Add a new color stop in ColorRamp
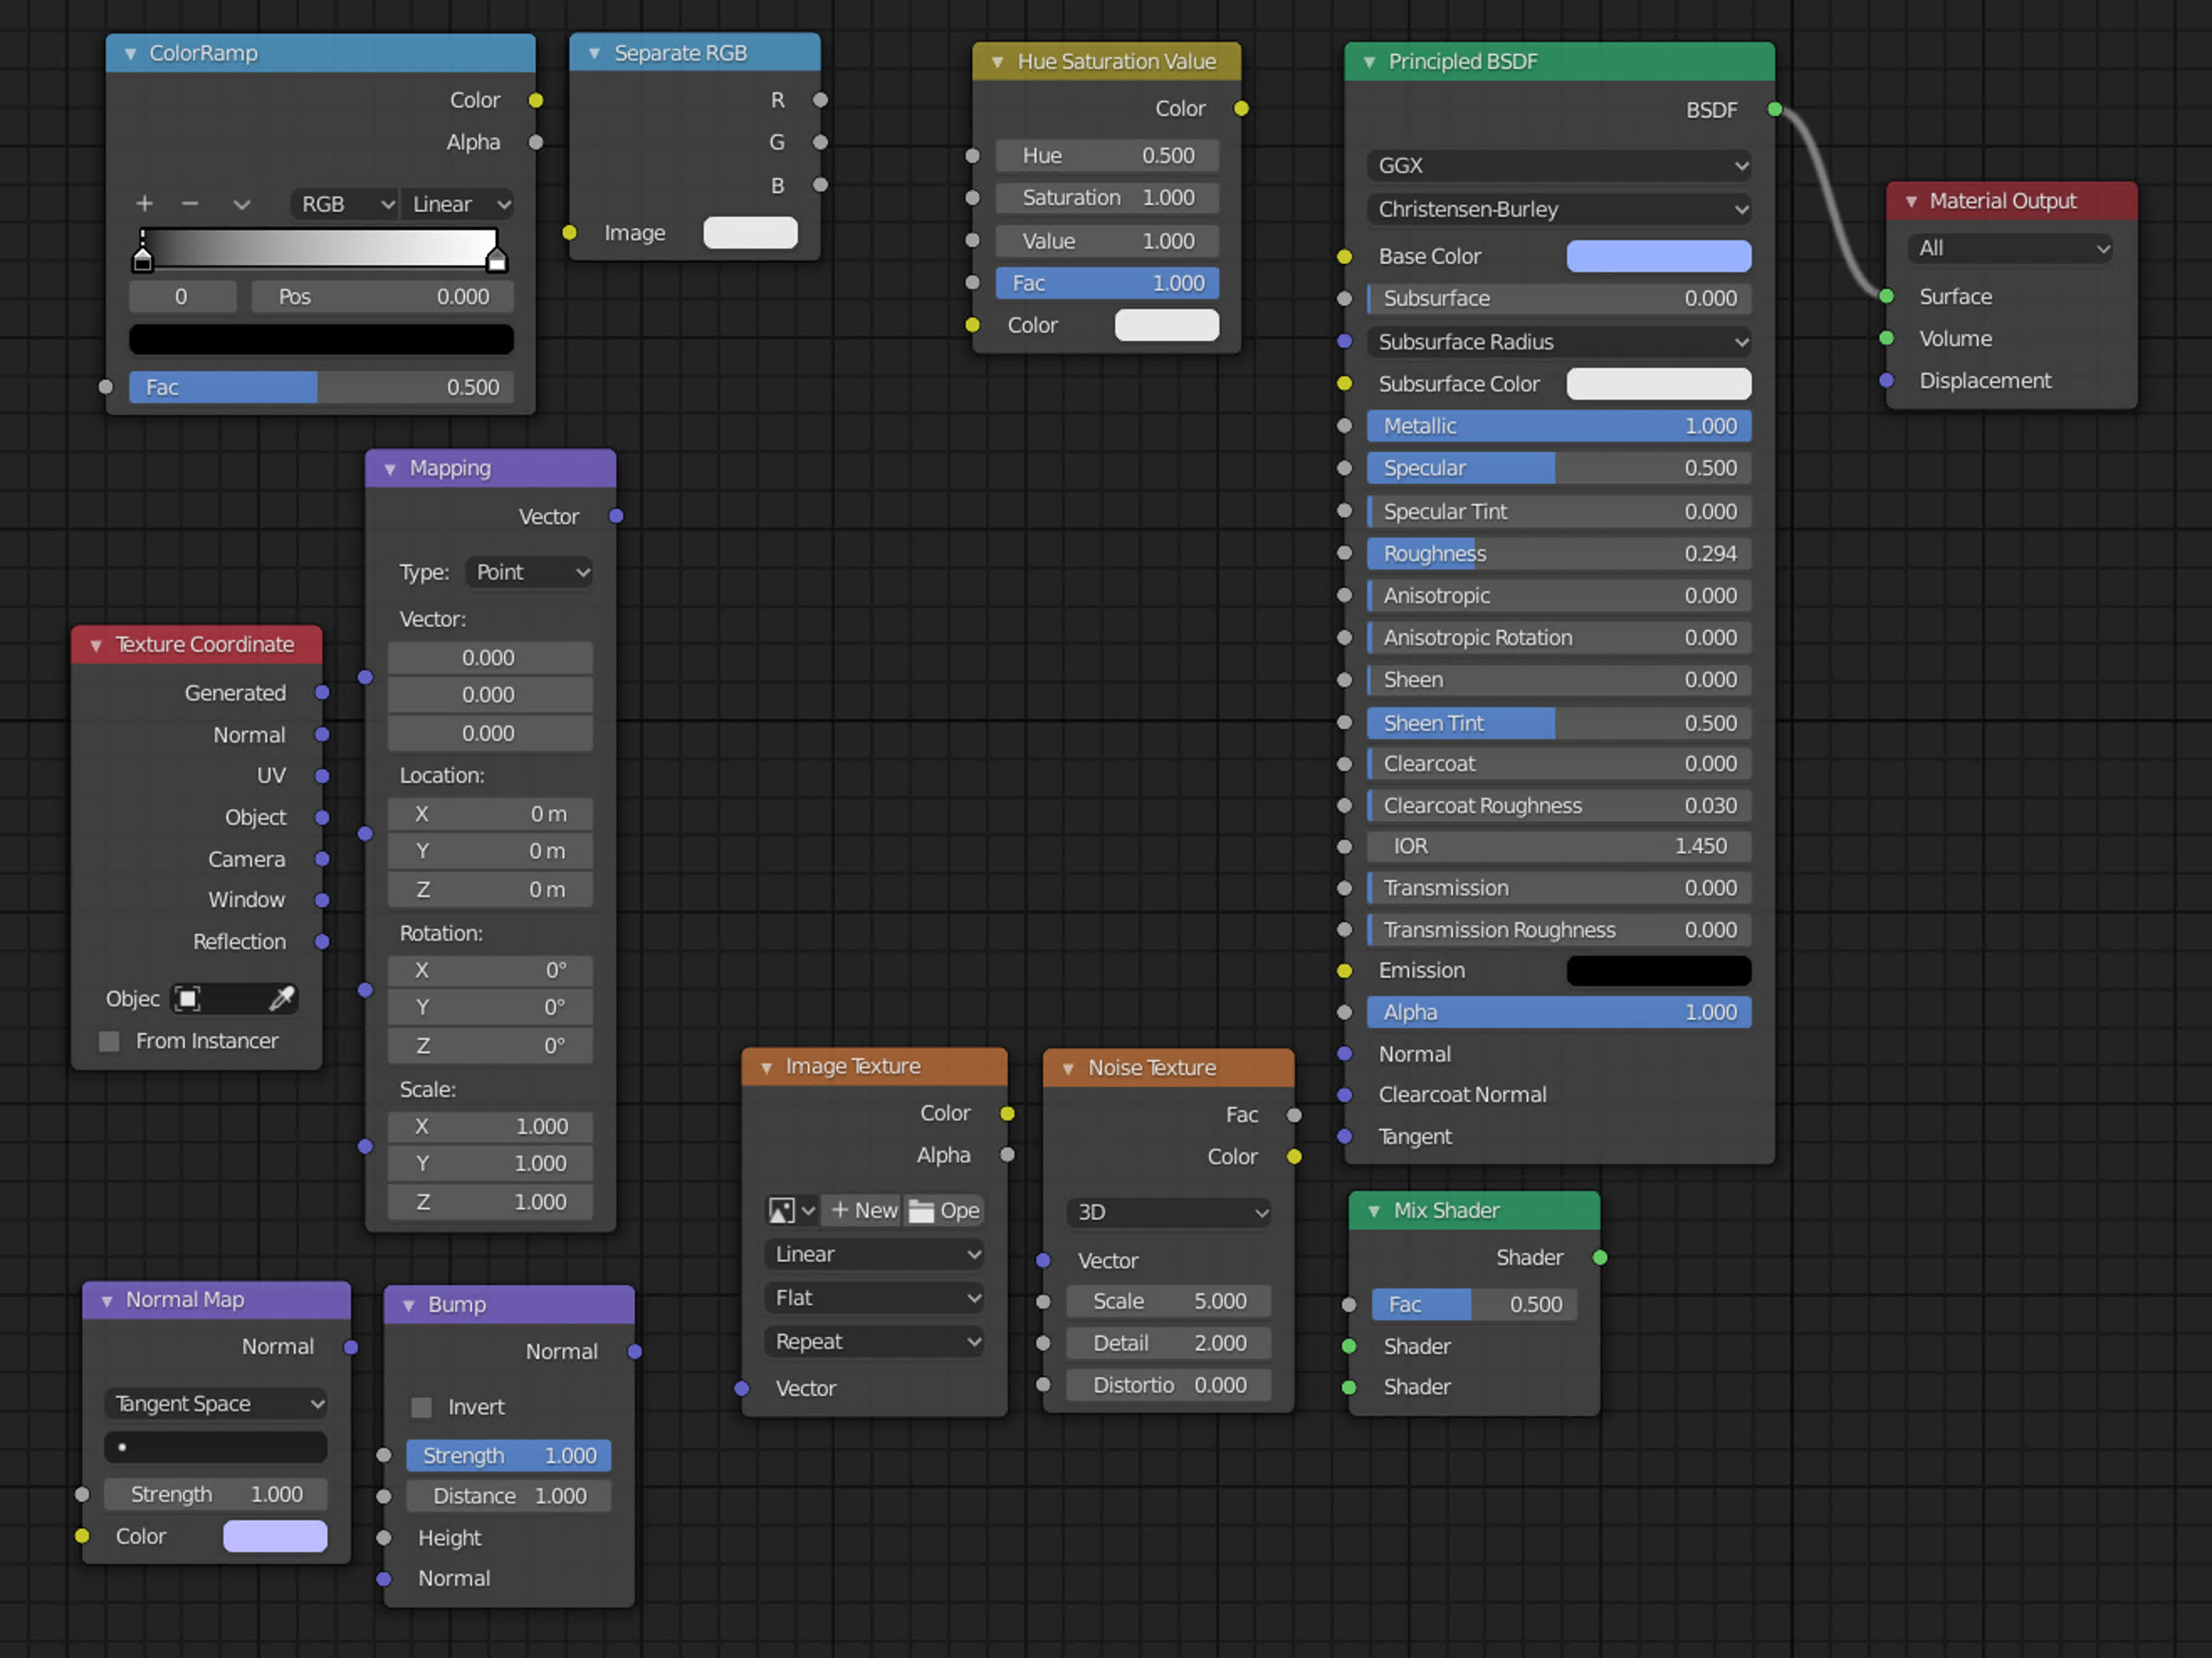Viewport: 2212px width, 1658px height. click(x=144, y=203)
